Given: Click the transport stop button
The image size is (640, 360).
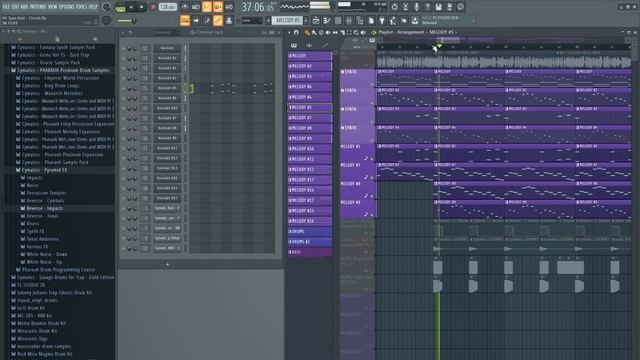Looking at the screenshot, I should click(142, 7).
